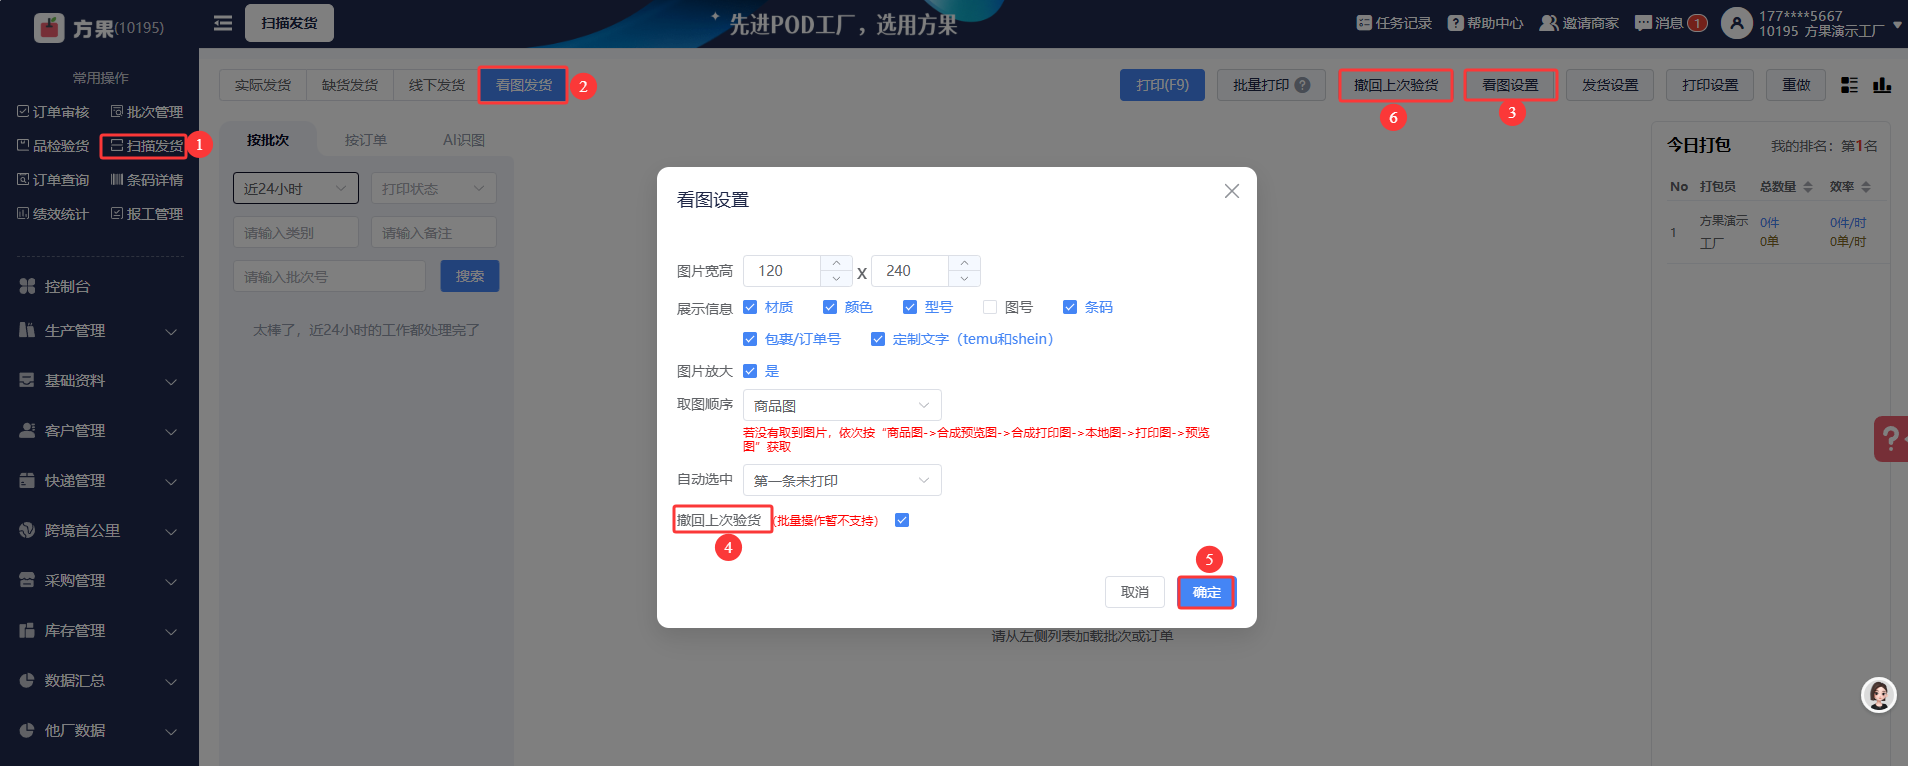Open the 打印状态 dropdown
This screenshot has width=1908, height=766.
[434, 188]
